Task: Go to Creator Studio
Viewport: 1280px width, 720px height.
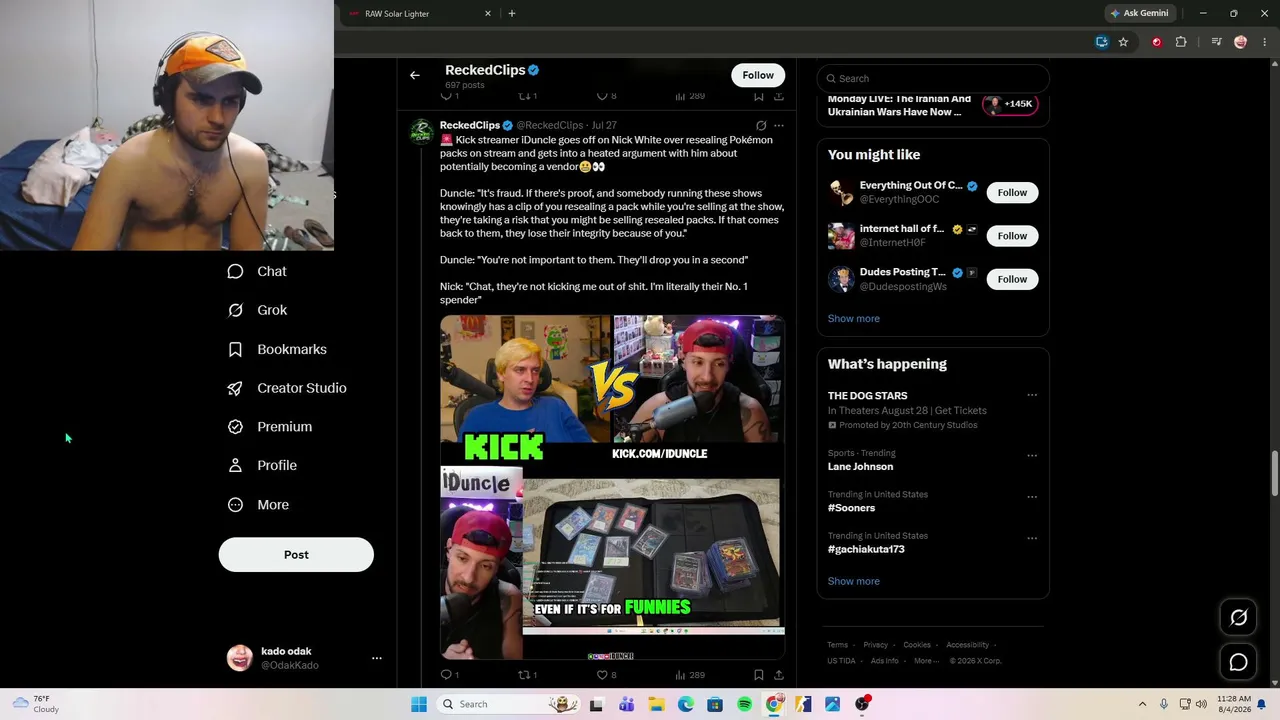Action: pos(287,388)
